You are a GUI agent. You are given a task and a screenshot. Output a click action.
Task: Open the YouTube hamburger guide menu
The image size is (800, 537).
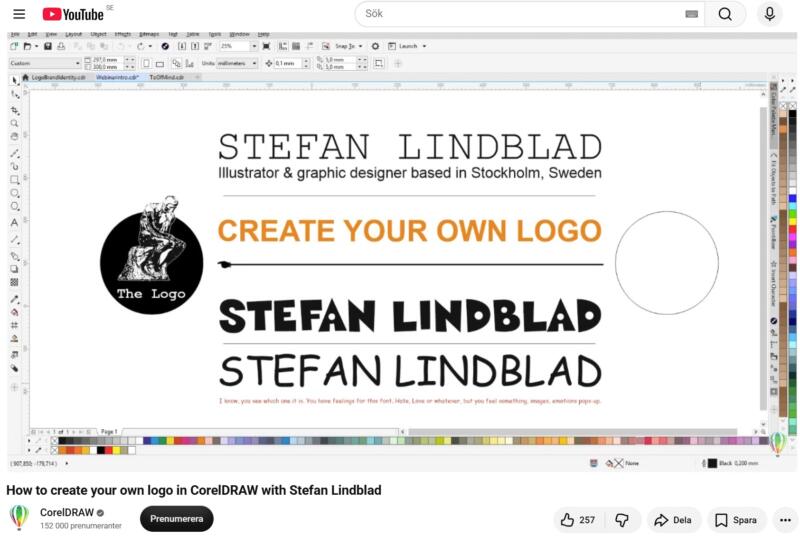pos(19,14)
